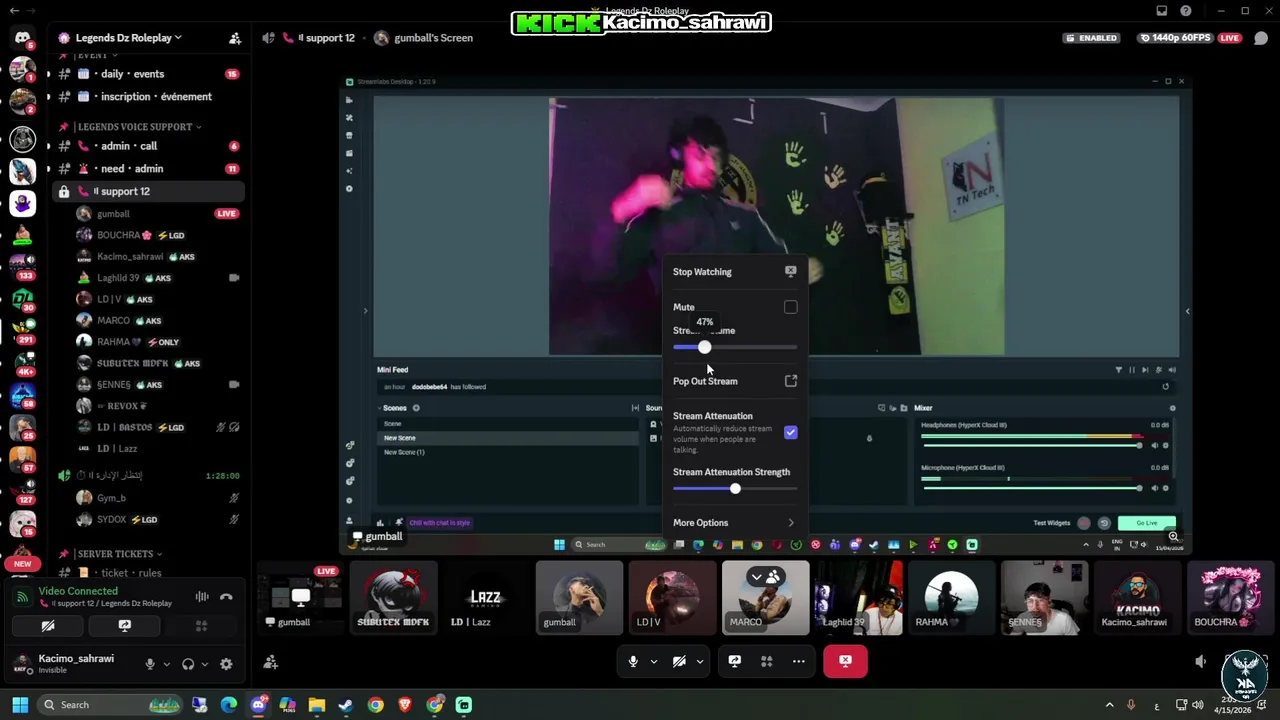Viewport: 1280px width, 720px height.
Task: Adjust the Stream Volume slider handle
Action: [x=704, y=347]
